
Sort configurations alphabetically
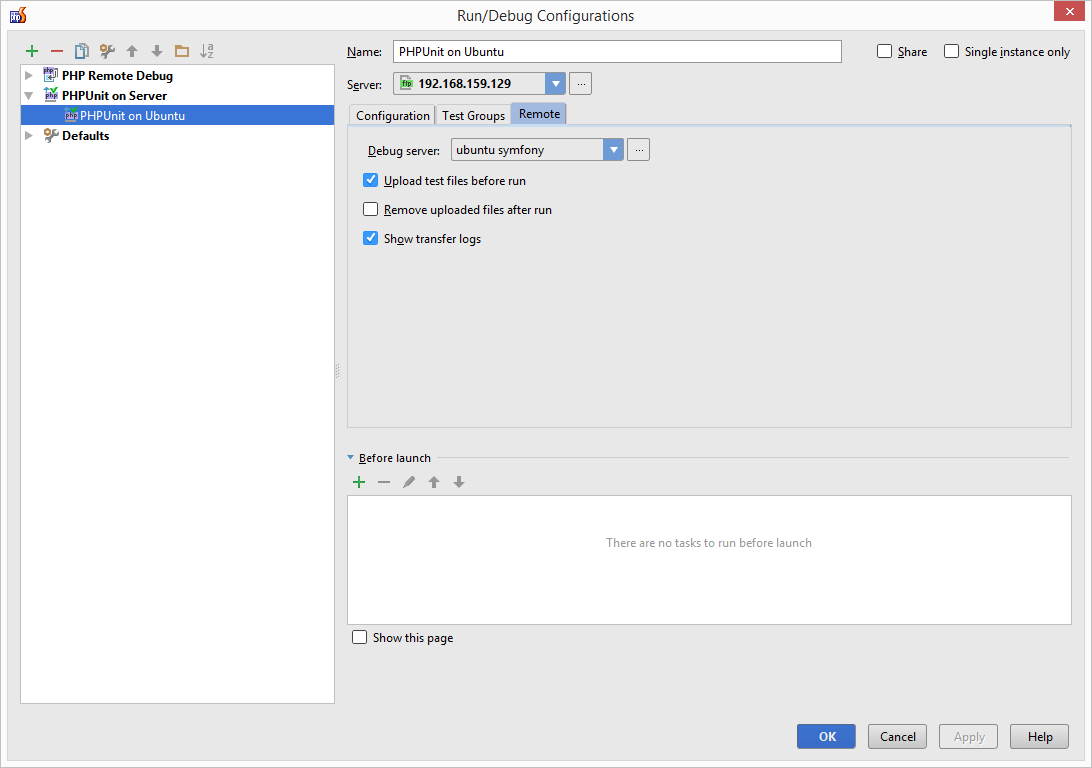click(208, 51)
